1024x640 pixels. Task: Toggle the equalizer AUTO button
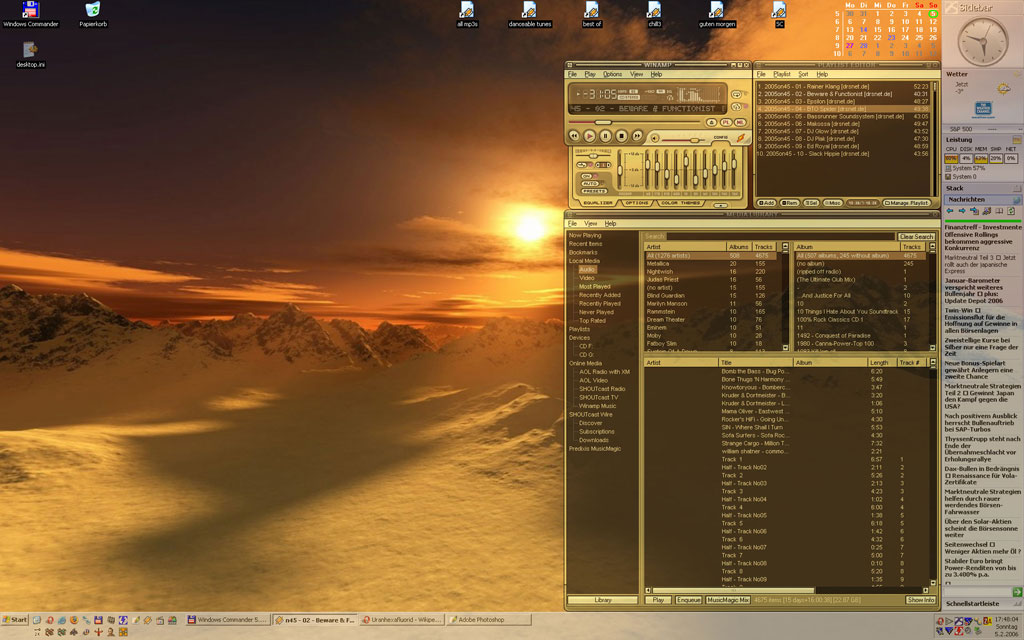click(x=592, y=183)
